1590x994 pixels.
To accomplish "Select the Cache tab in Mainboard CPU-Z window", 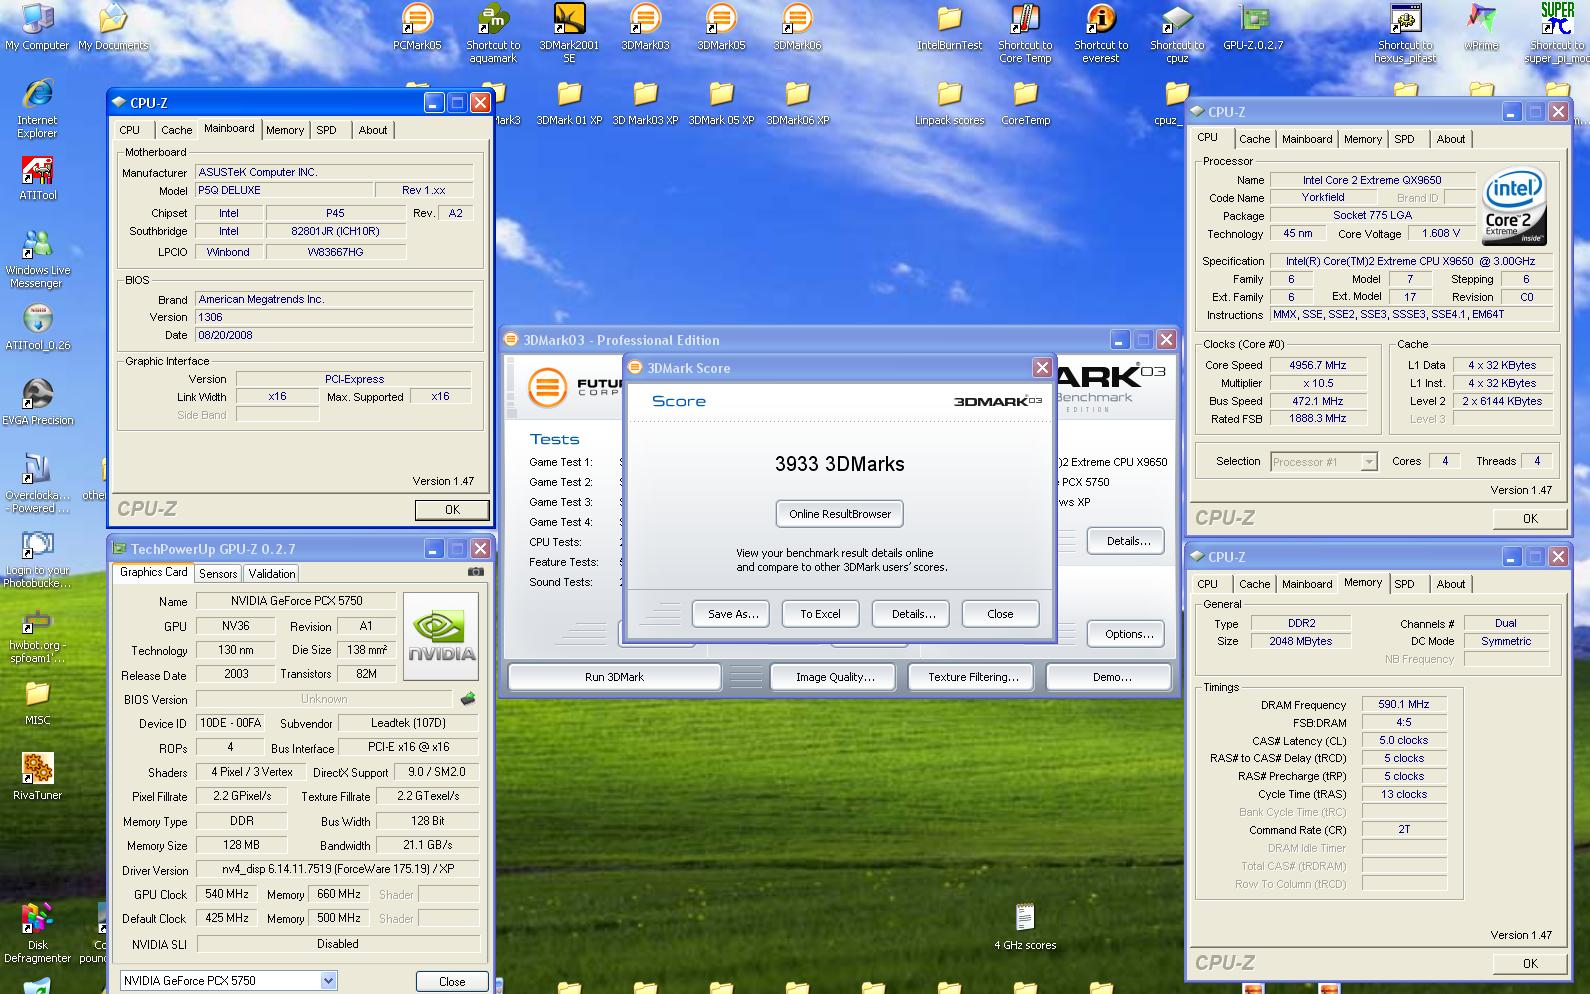I will [x=177, y=130].
